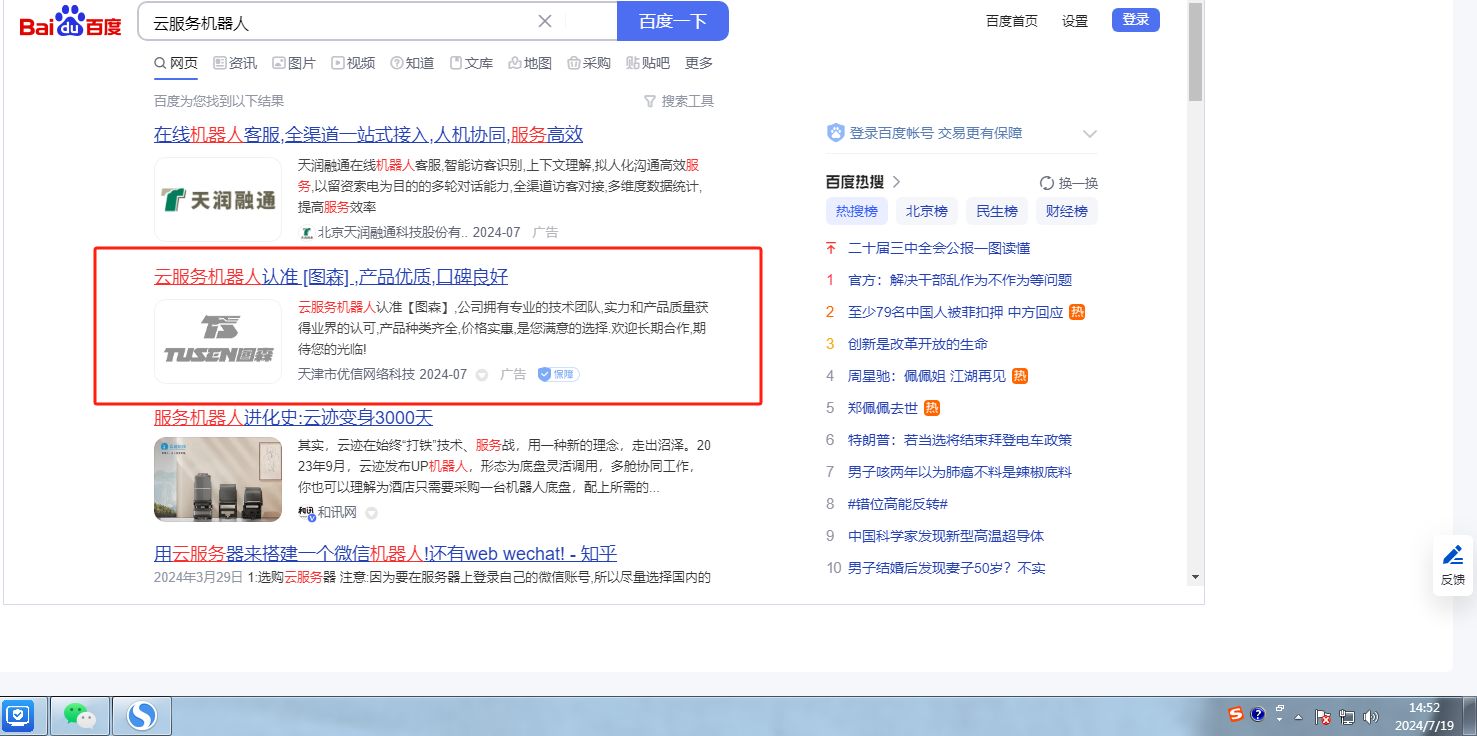Switch to the 图片 tab
The image size is (1477, 736).
click(x=294, y=63)
